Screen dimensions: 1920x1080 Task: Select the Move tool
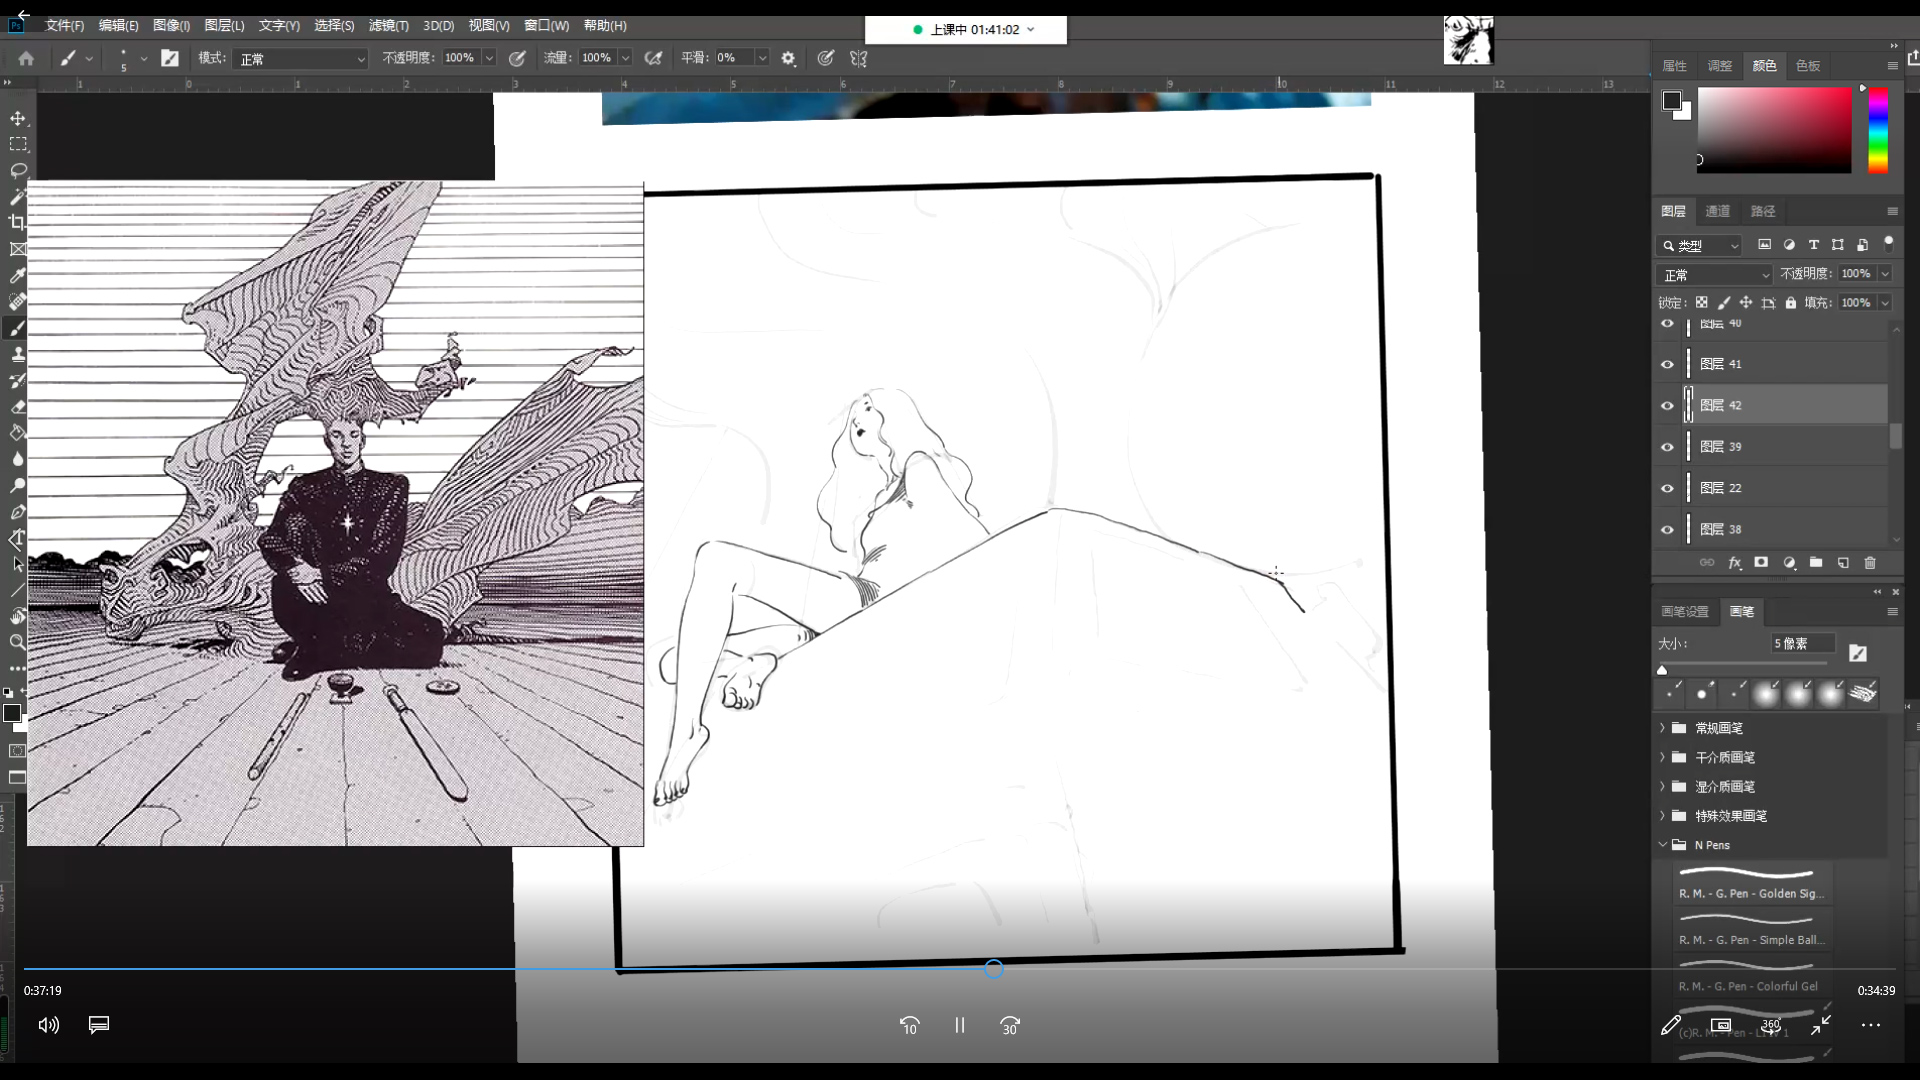[x=18, y=118]
